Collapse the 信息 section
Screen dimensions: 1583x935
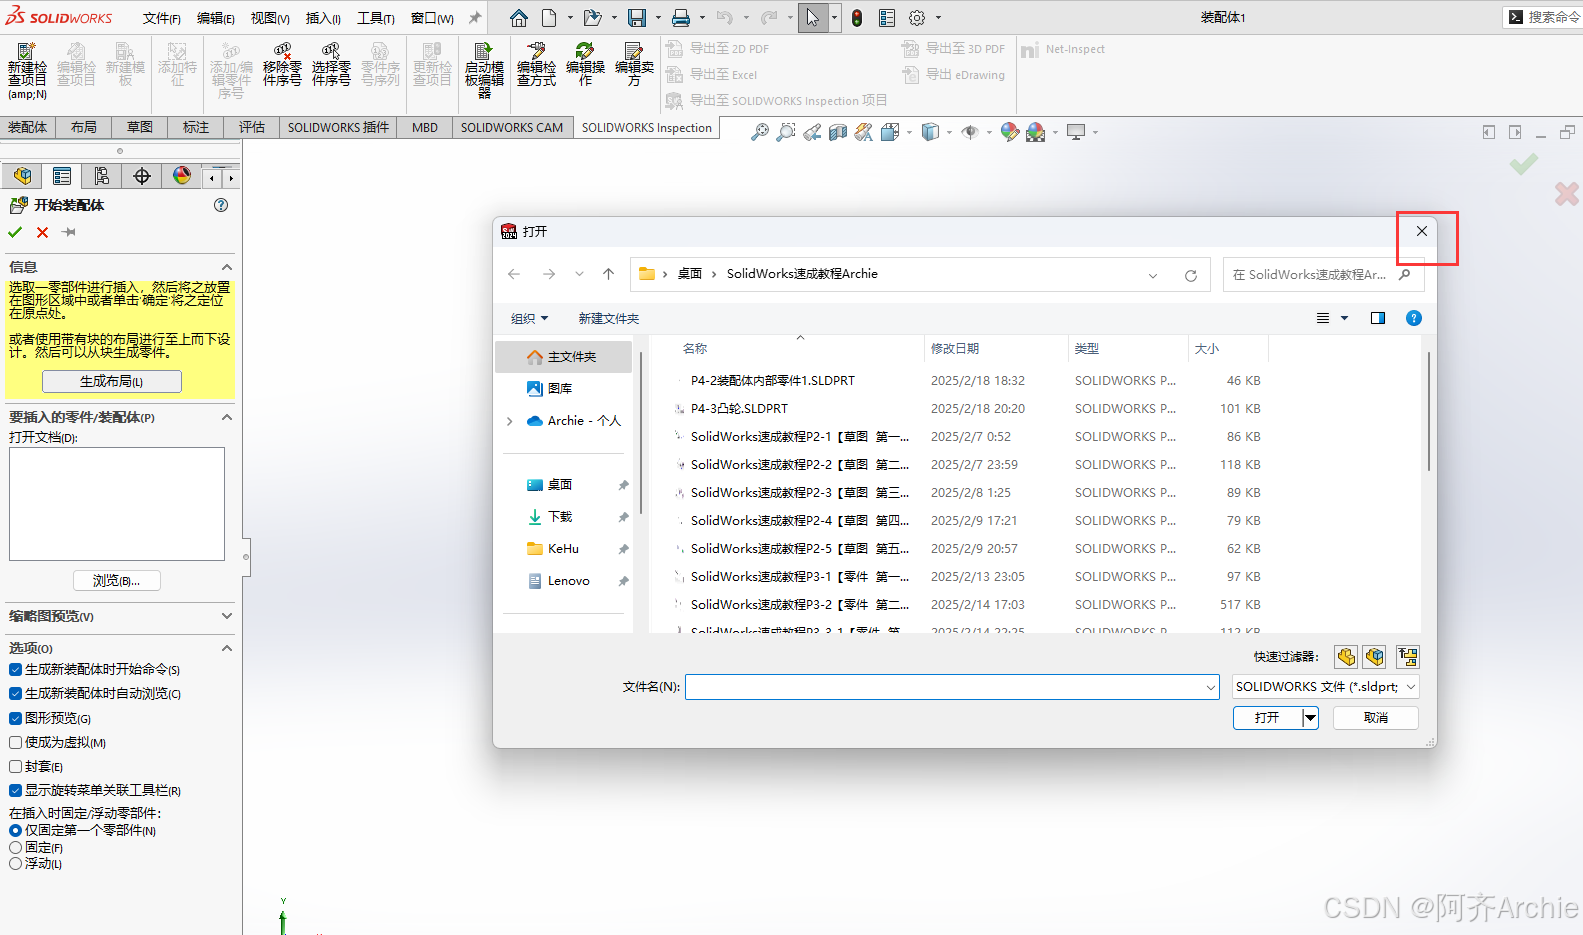[227, 267]
